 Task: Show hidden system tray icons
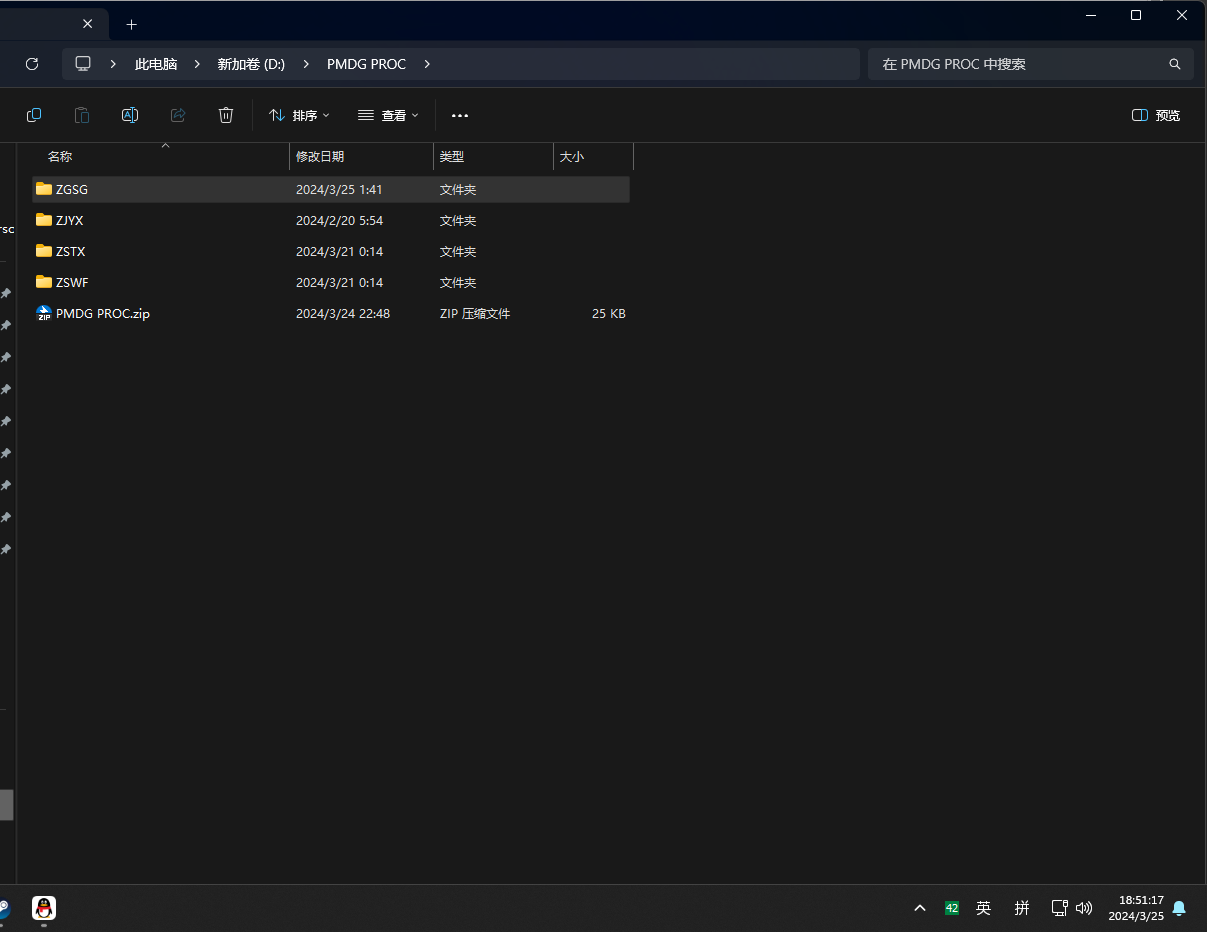(x=920, y=908)
